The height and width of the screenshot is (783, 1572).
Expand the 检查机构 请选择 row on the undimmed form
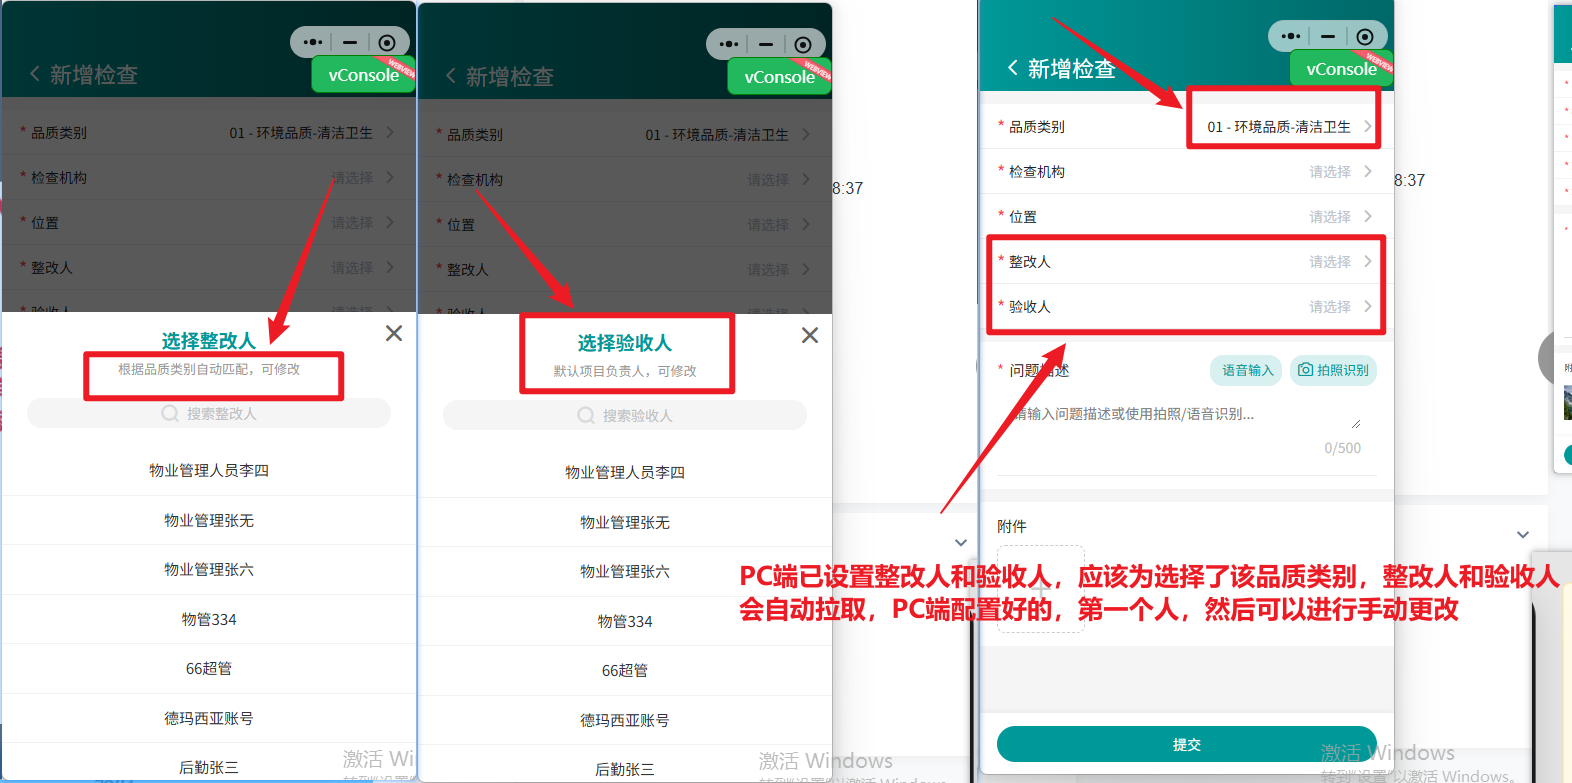tap(1340, 172)
